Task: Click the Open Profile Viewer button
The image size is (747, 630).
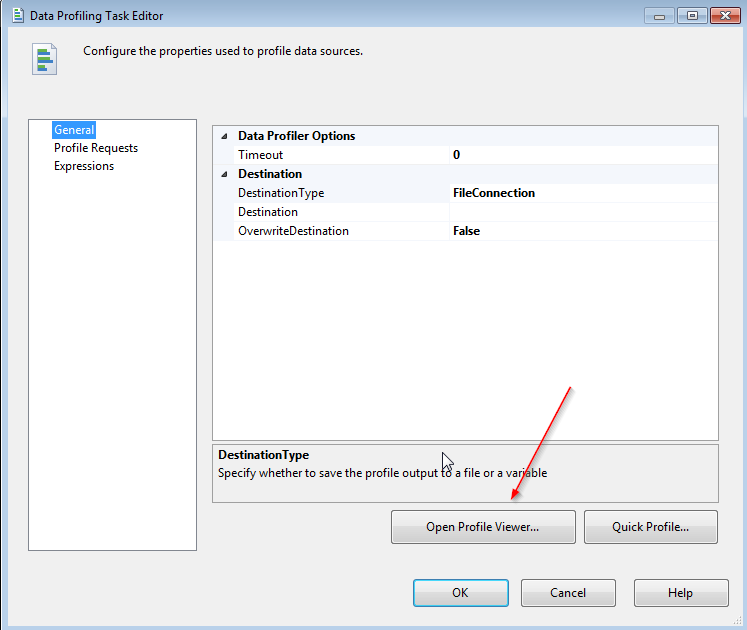Action: tap(483, 527)
